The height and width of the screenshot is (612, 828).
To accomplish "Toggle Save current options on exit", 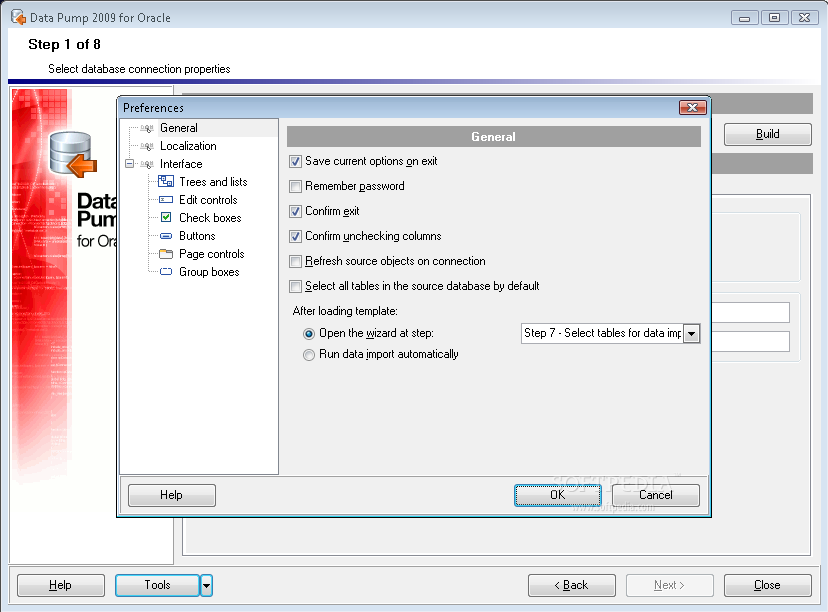I will 295,162.
